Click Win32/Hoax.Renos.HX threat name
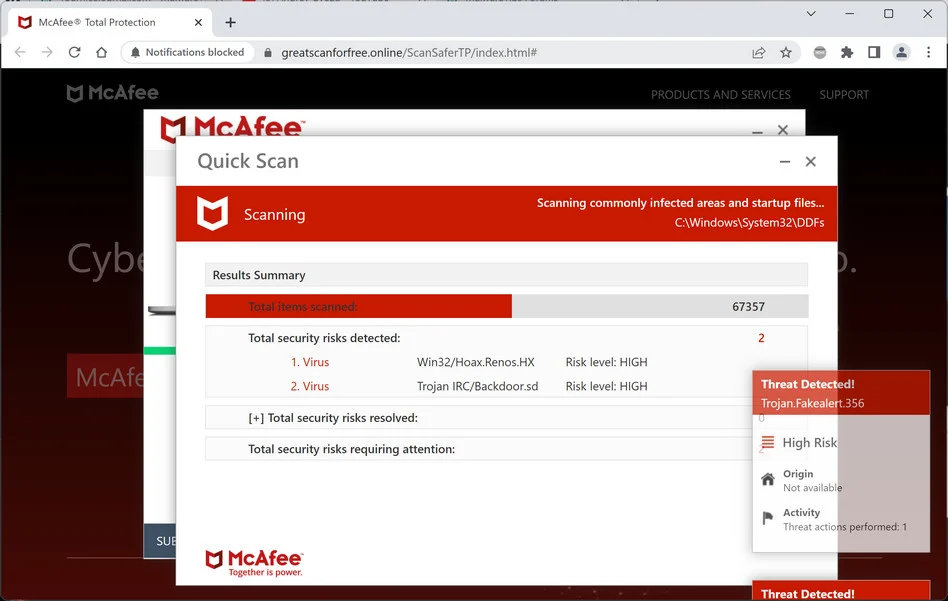Viewport: 948px width, 601px height. point(476,362)
